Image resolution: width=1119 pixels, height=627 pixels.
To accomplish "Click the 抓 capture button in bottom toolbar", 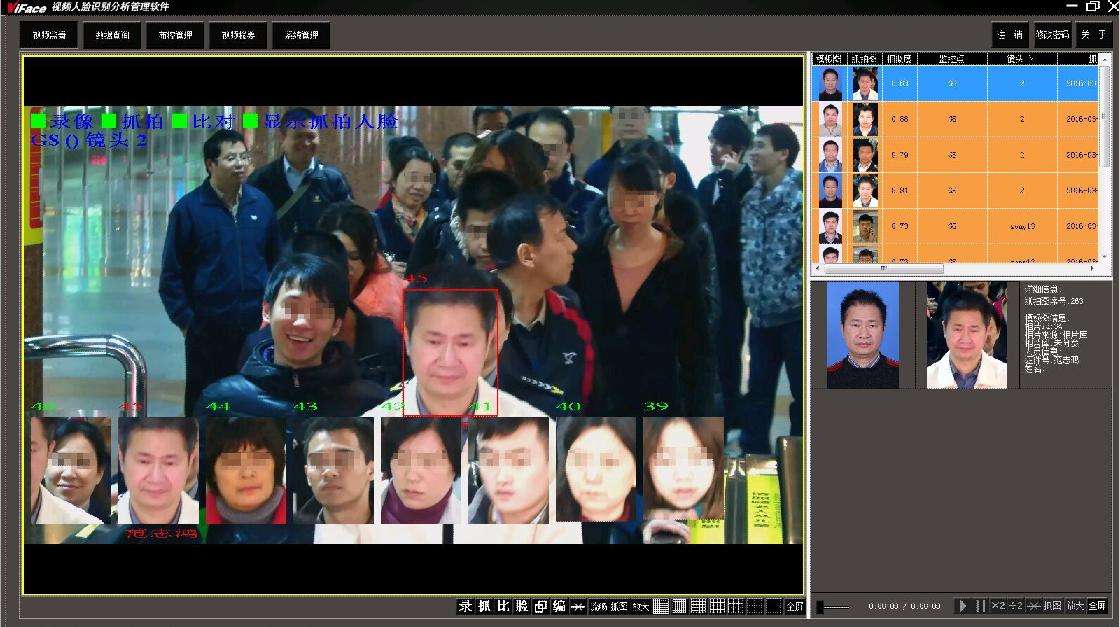I will coord(484,606).
